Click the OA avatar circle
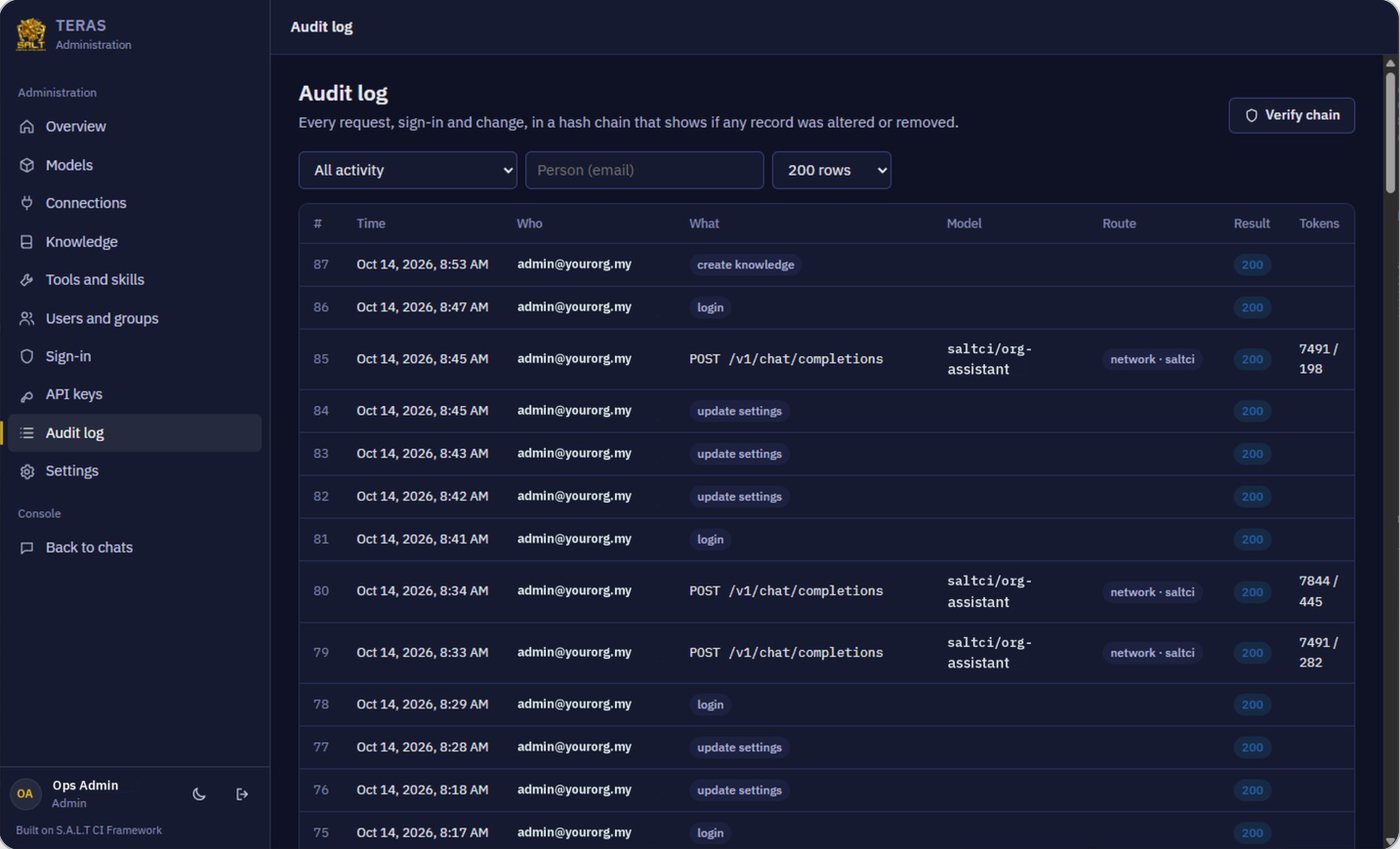1400x849 pixels. coord(25,794)
